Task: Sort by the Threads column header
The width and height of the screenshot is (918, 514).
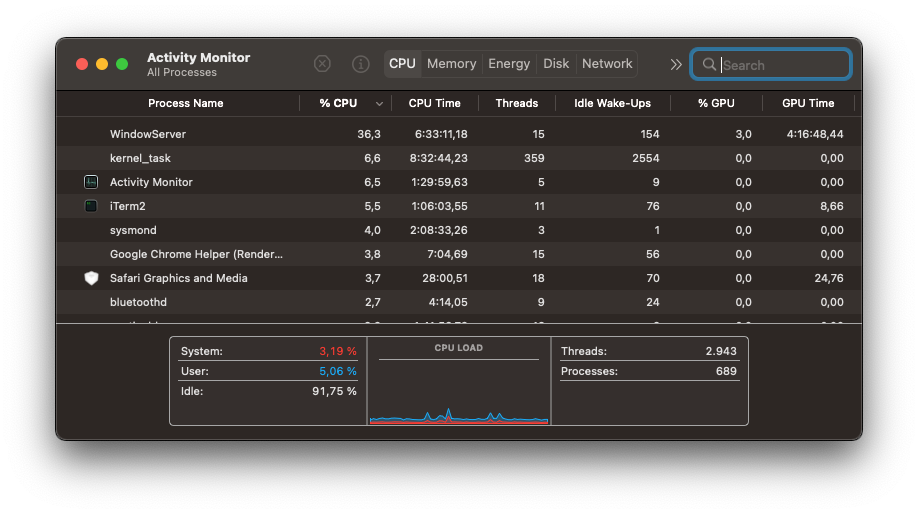Action: click(517, 104)
